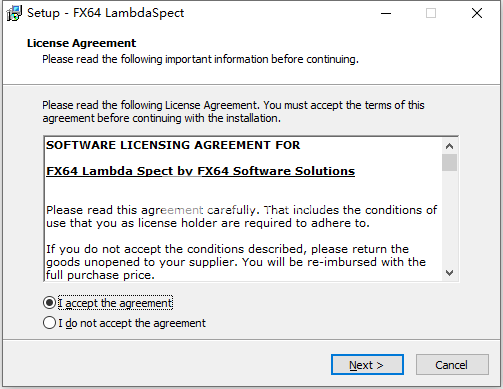Viewport: 503px width, 389px height.
Task: Close the FX64 LambdaSpect Setup window
Action: (x=477, y=13)
